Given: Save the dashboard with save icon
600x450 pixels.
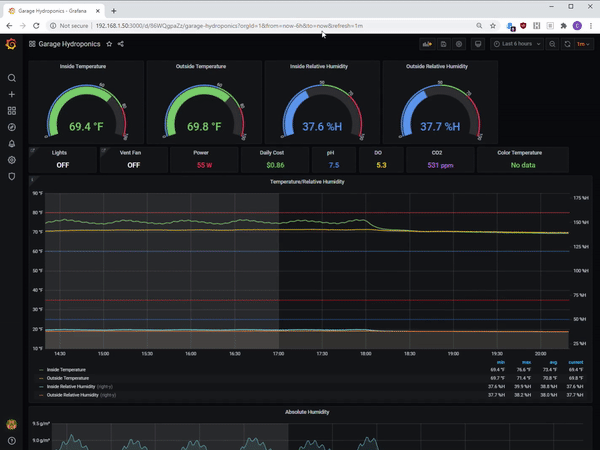Looking at the screenshot, I should click(x=443, y=44).
